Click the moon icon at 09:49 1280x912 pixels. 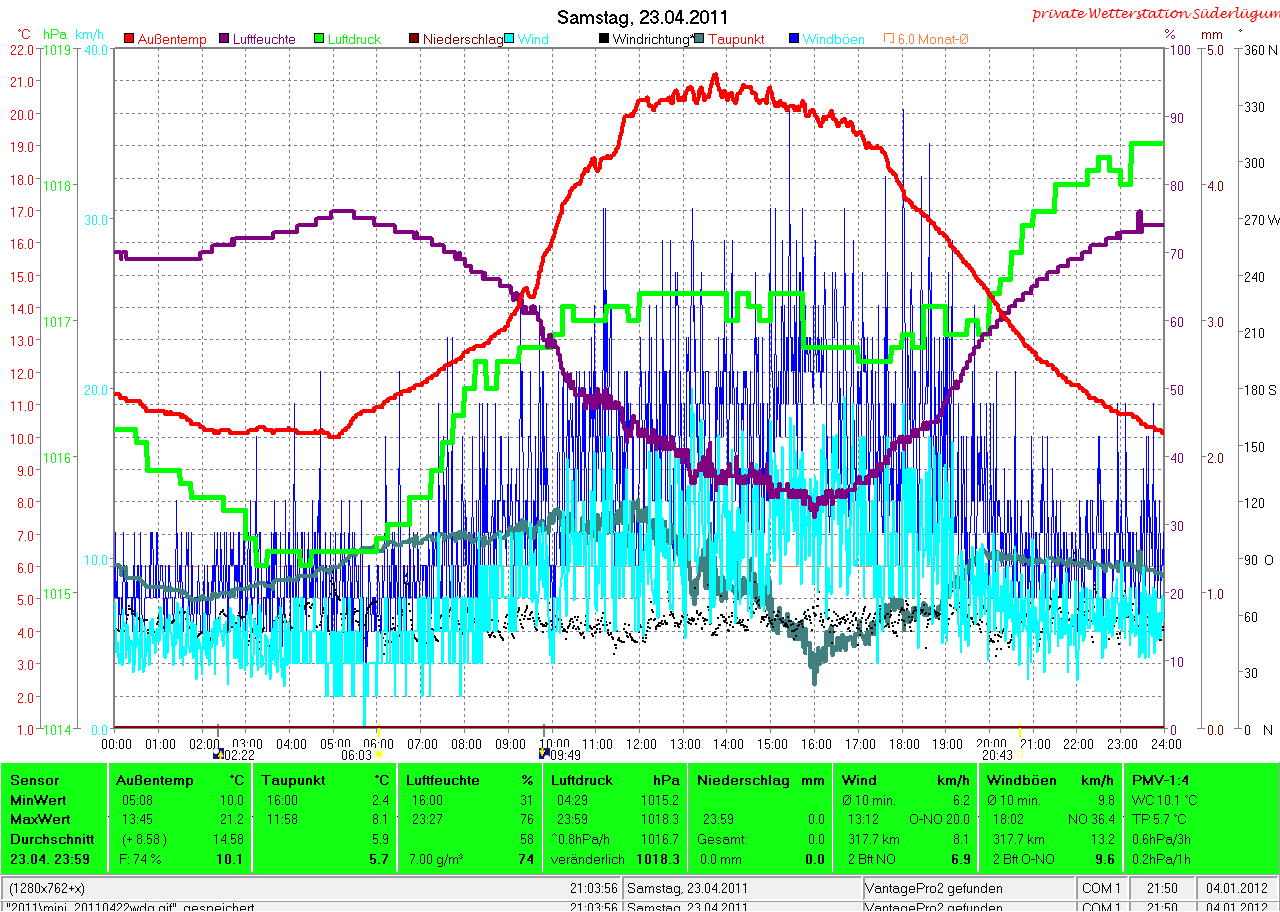coord(543,754)
